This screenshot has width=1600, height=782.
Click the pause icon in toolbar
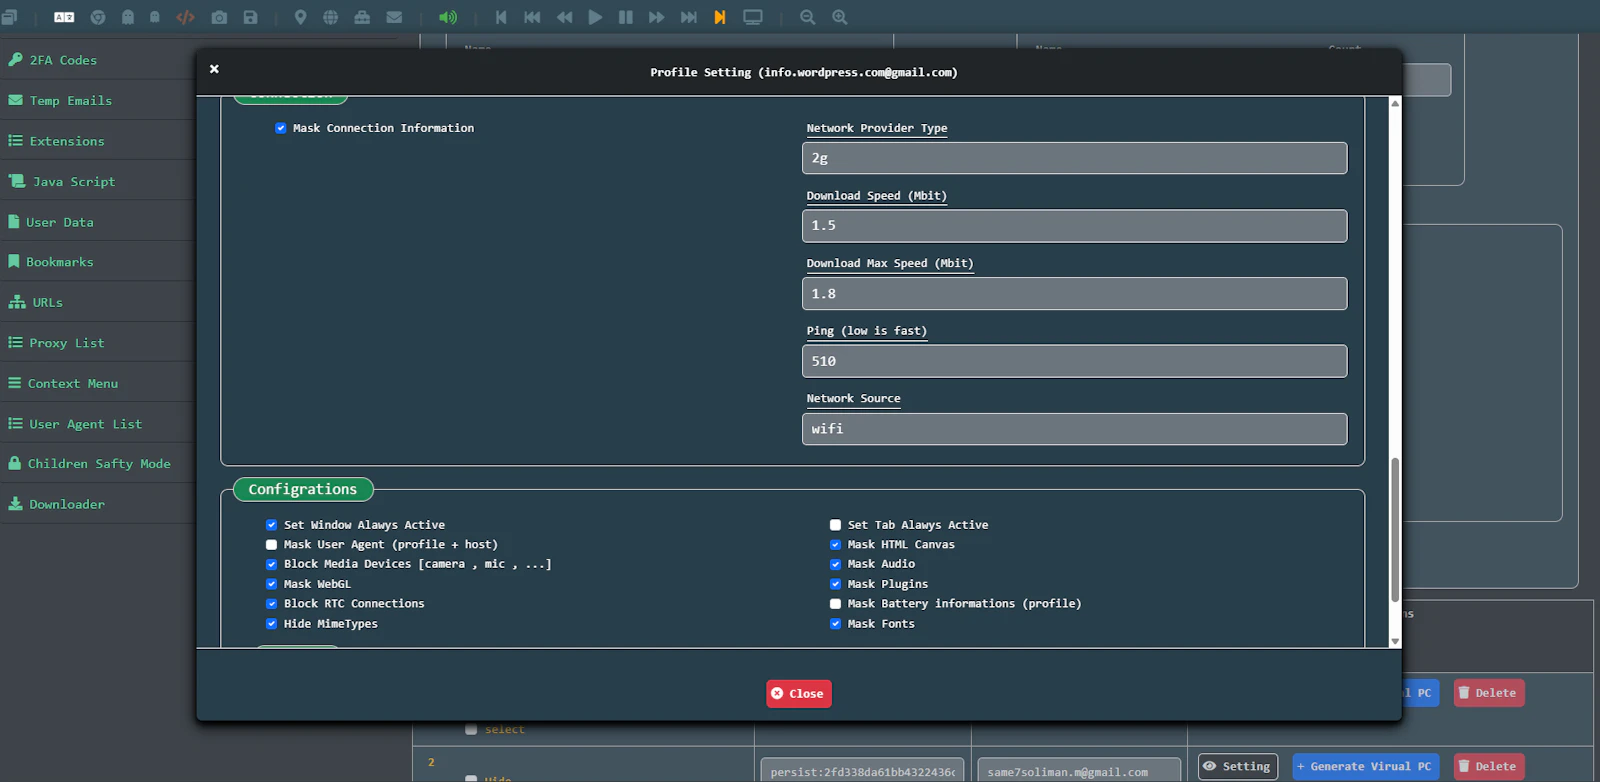(x=626, y=17)
